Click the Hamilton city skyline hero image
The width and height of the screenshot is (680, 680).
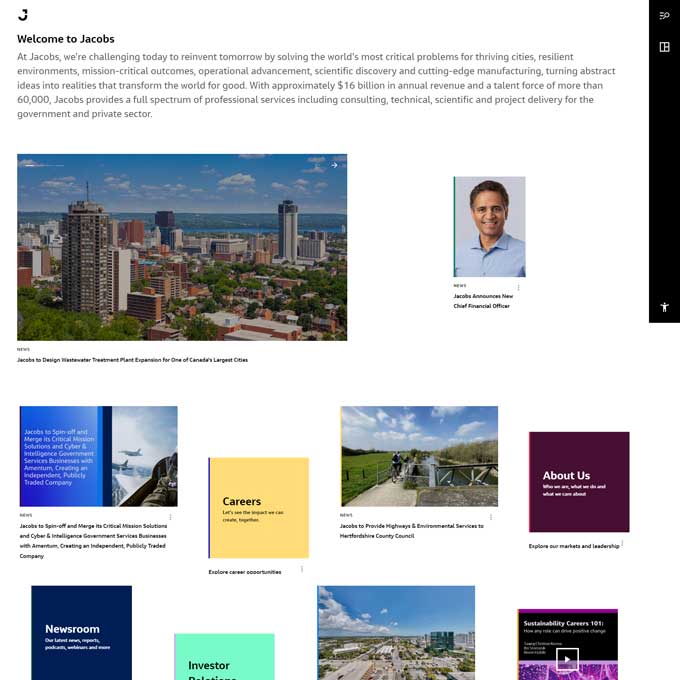tap(182, 247)
